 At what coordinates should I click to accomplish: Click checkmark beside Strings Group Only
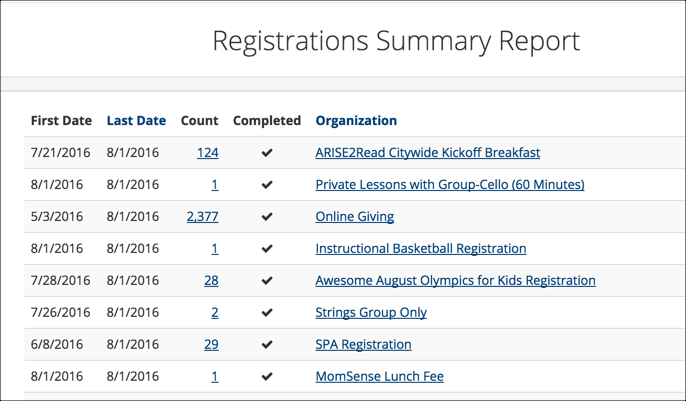(x=267, y=313)
